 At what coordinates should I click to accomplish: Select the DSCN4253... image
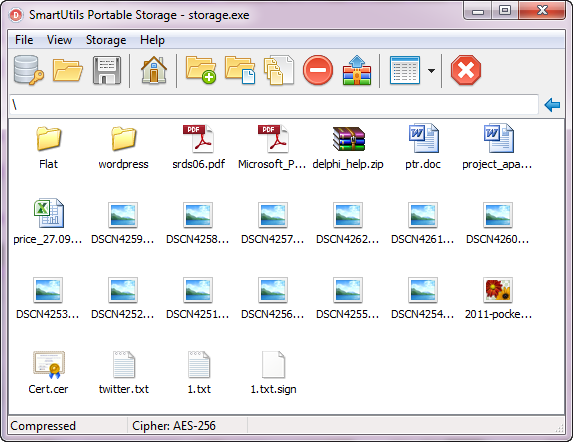click(48, 297)
